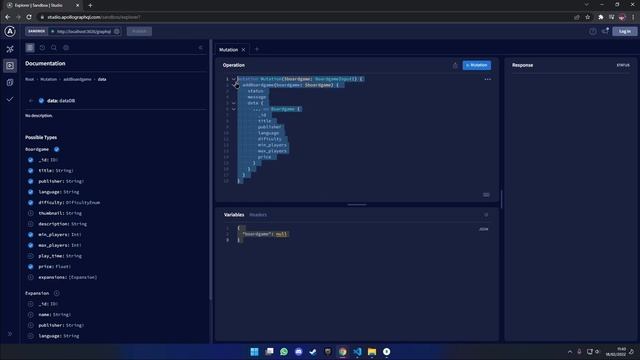
Task: Toggle the data: dataDB field checkmark
Action: pyautogui.click(x=41, y=100)
